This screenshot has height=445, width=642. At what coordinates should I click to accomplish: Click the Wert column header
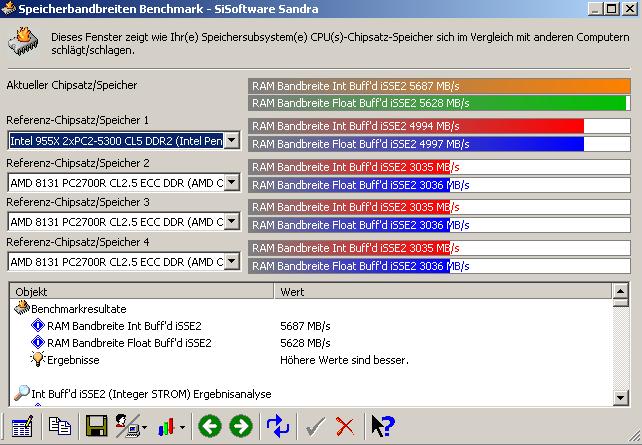pos(442,291)
